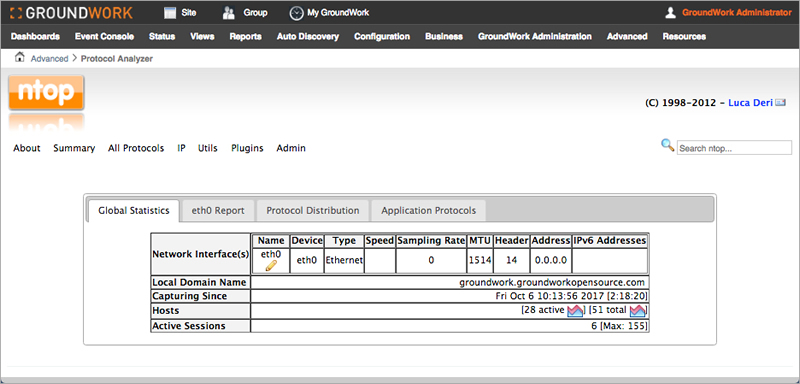Click the Group label in header
800x384 pixels.
click(x=255, y=13)
